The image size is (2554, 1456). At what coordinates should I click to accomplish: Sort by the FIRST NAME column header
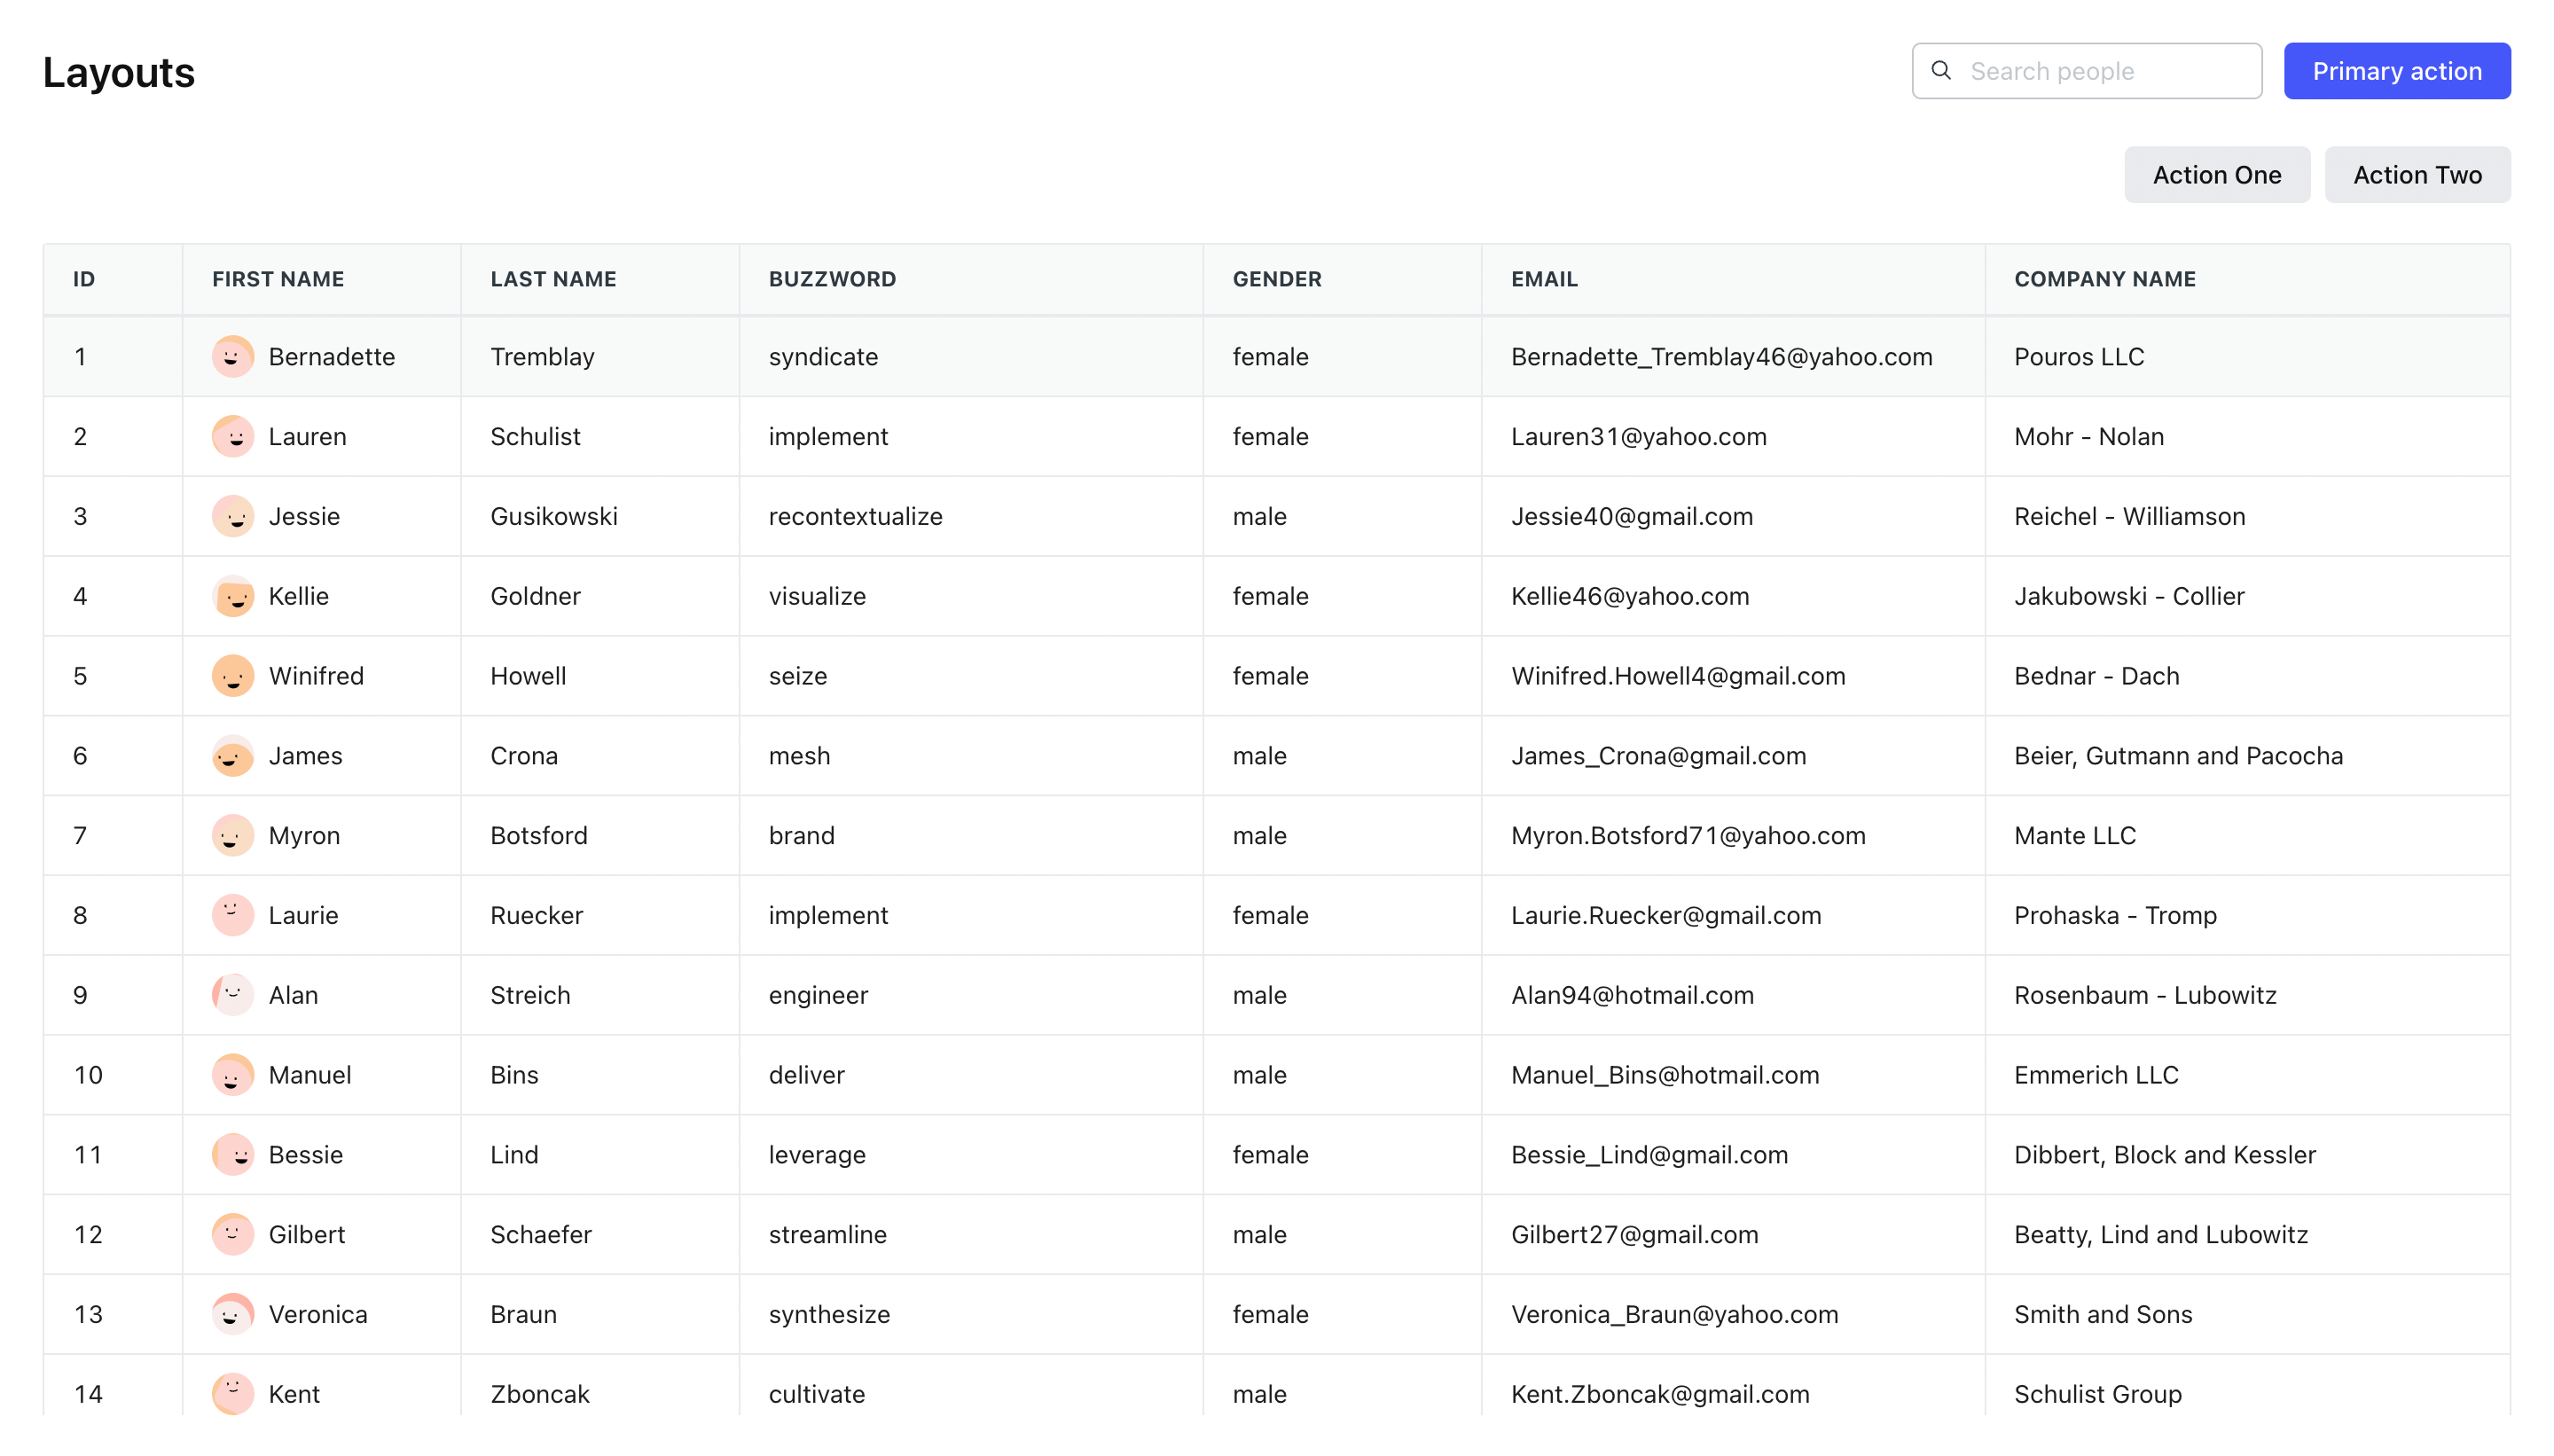pyautogui.click(x=278, y=279)
